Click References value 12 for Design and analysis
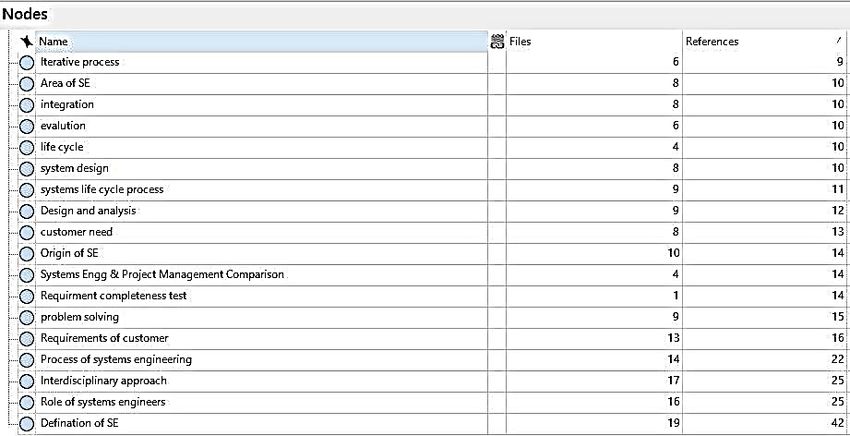Image resolution: width=850 pixels, height=436 pixels. (x=838, y=210)
